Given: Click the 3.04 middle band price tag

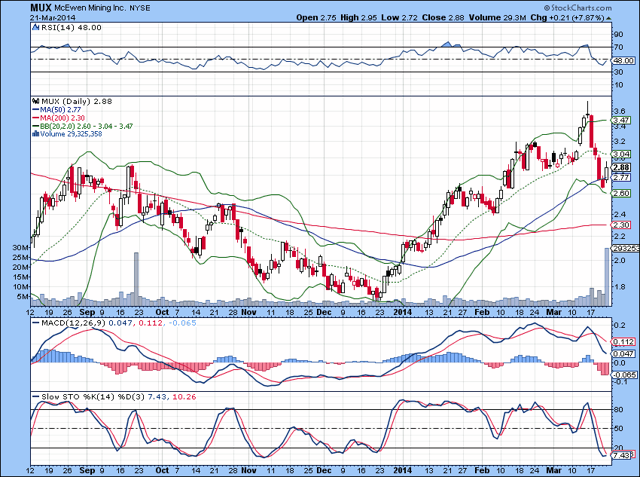Looking at the screenshot, I should pos(621,154).
